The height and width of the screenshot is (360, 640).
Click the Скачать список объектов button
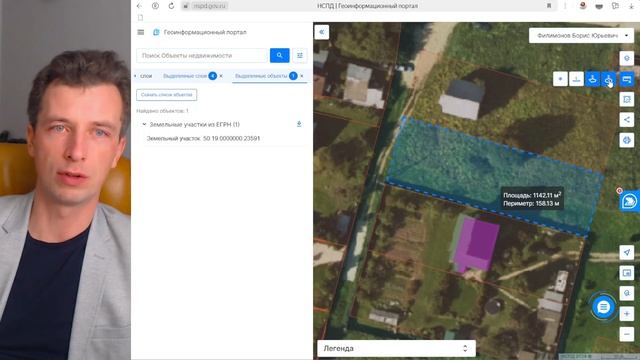(167, 95)
